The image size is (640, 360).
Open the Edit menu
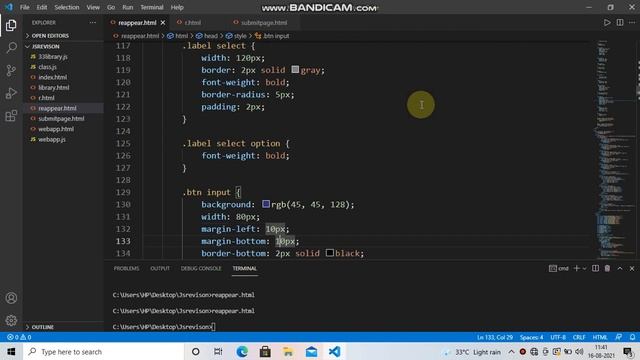(42, 7)
